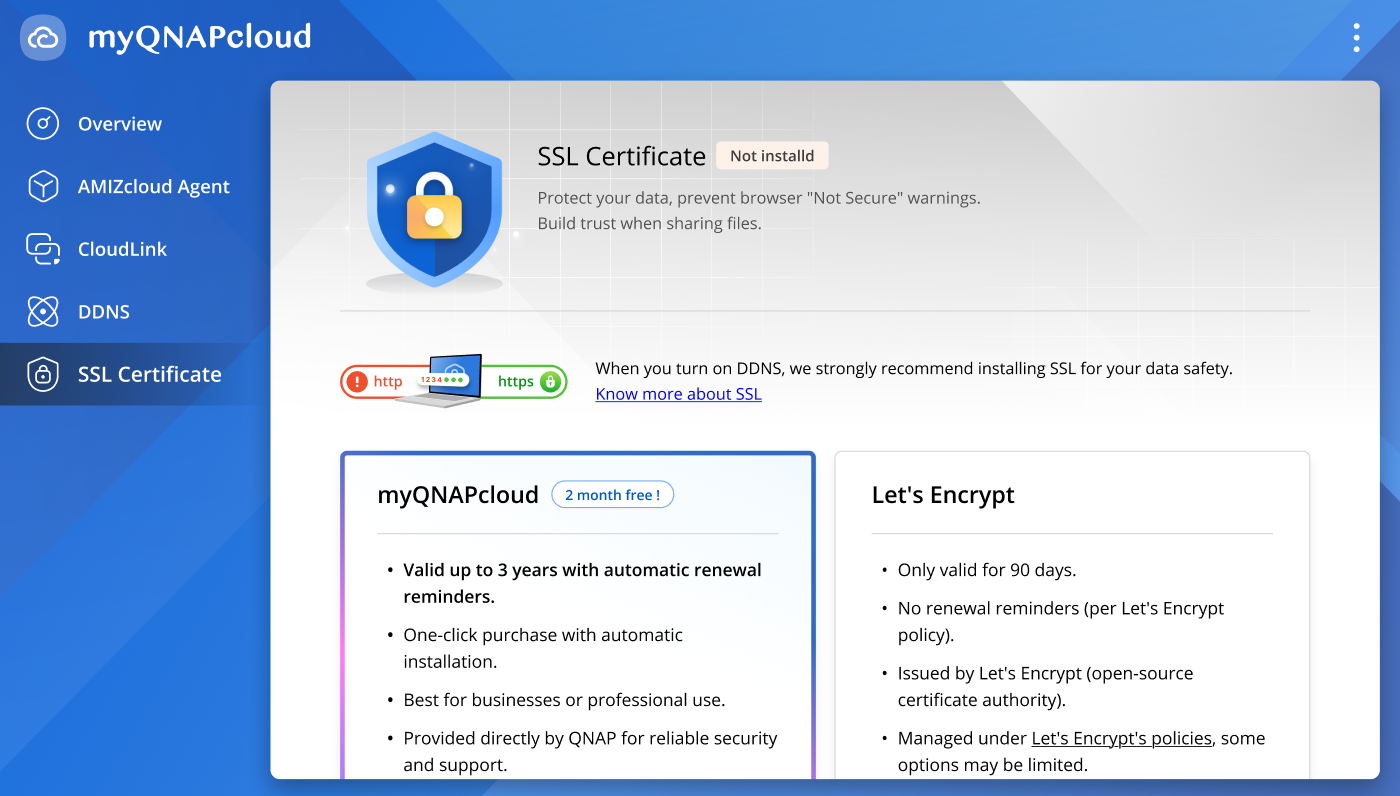Open the Let's Encrypt's policies link
This screenshot has width=1400, height=796.
[x=1121, y=739]
